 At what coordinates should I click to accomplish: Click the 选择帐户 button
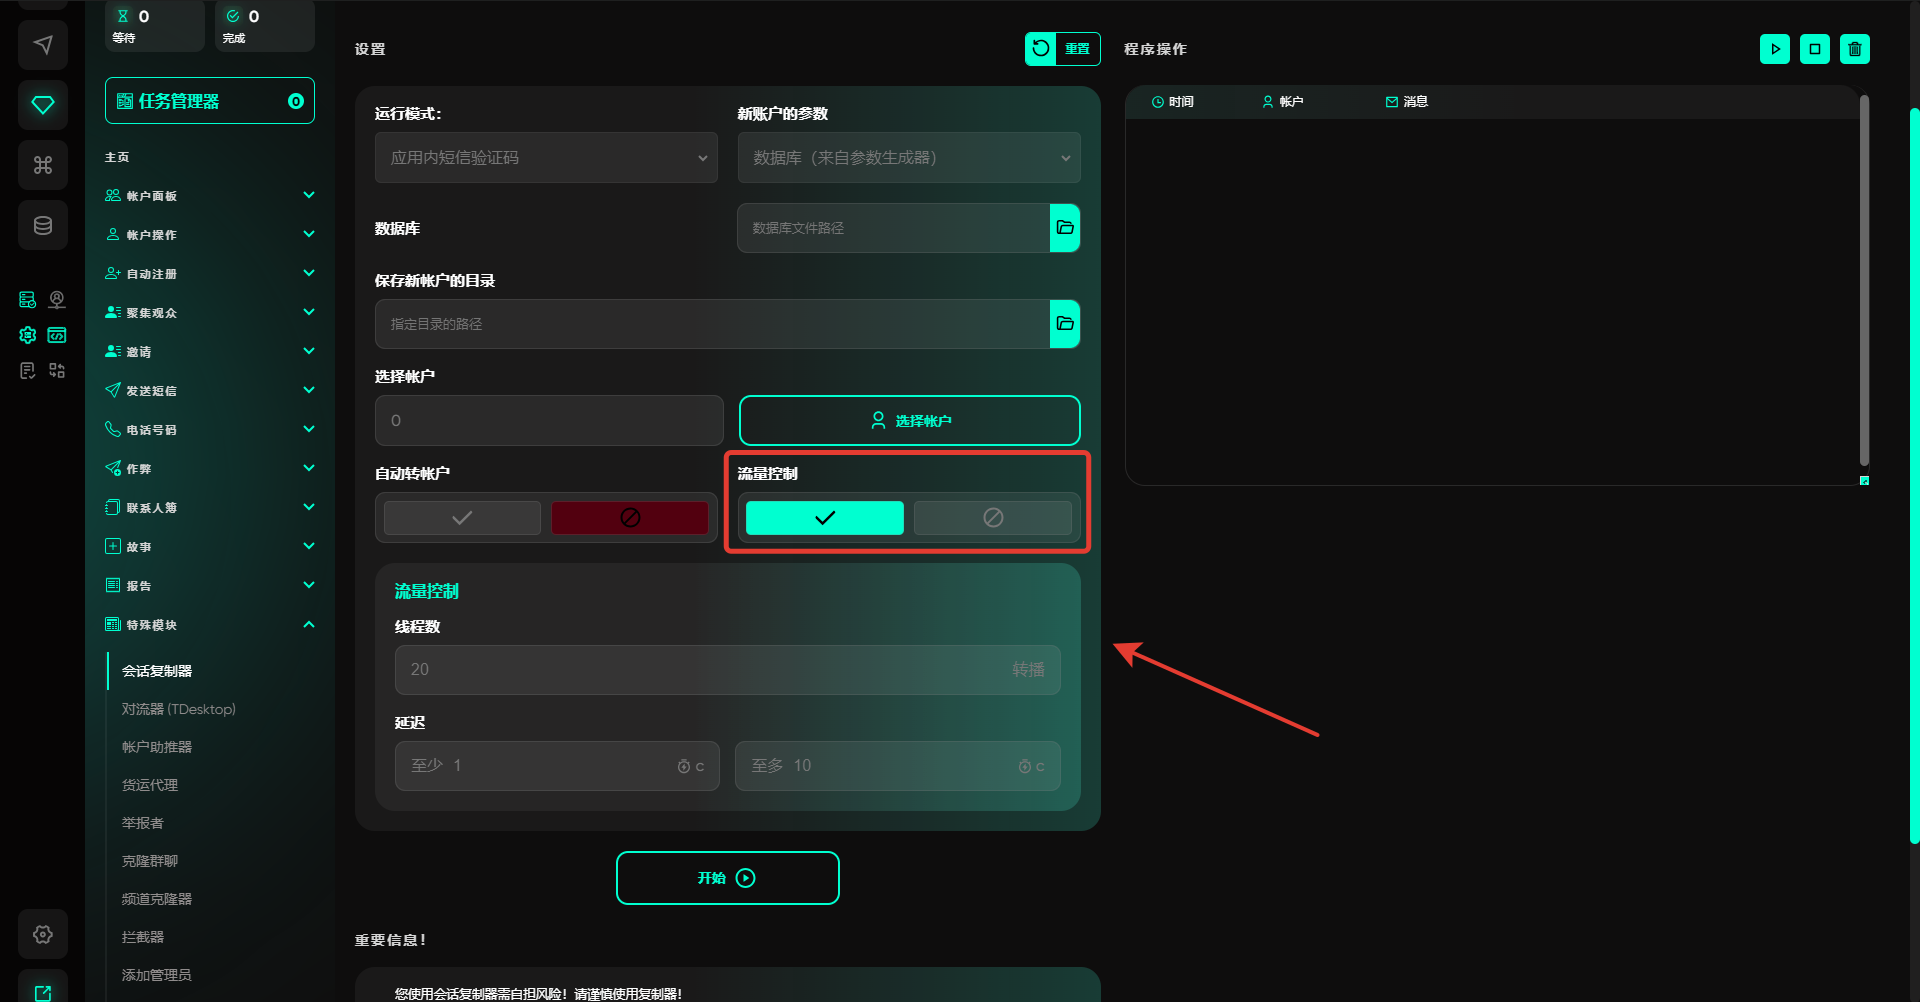(909, 421)
